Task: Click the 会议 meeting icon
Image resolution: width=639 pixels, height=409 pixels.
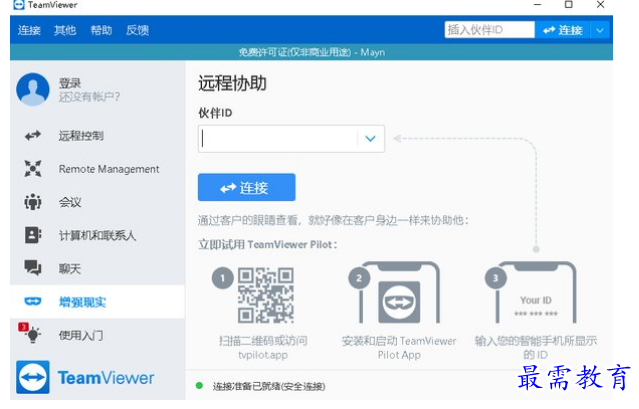Action: pos(33,202)
